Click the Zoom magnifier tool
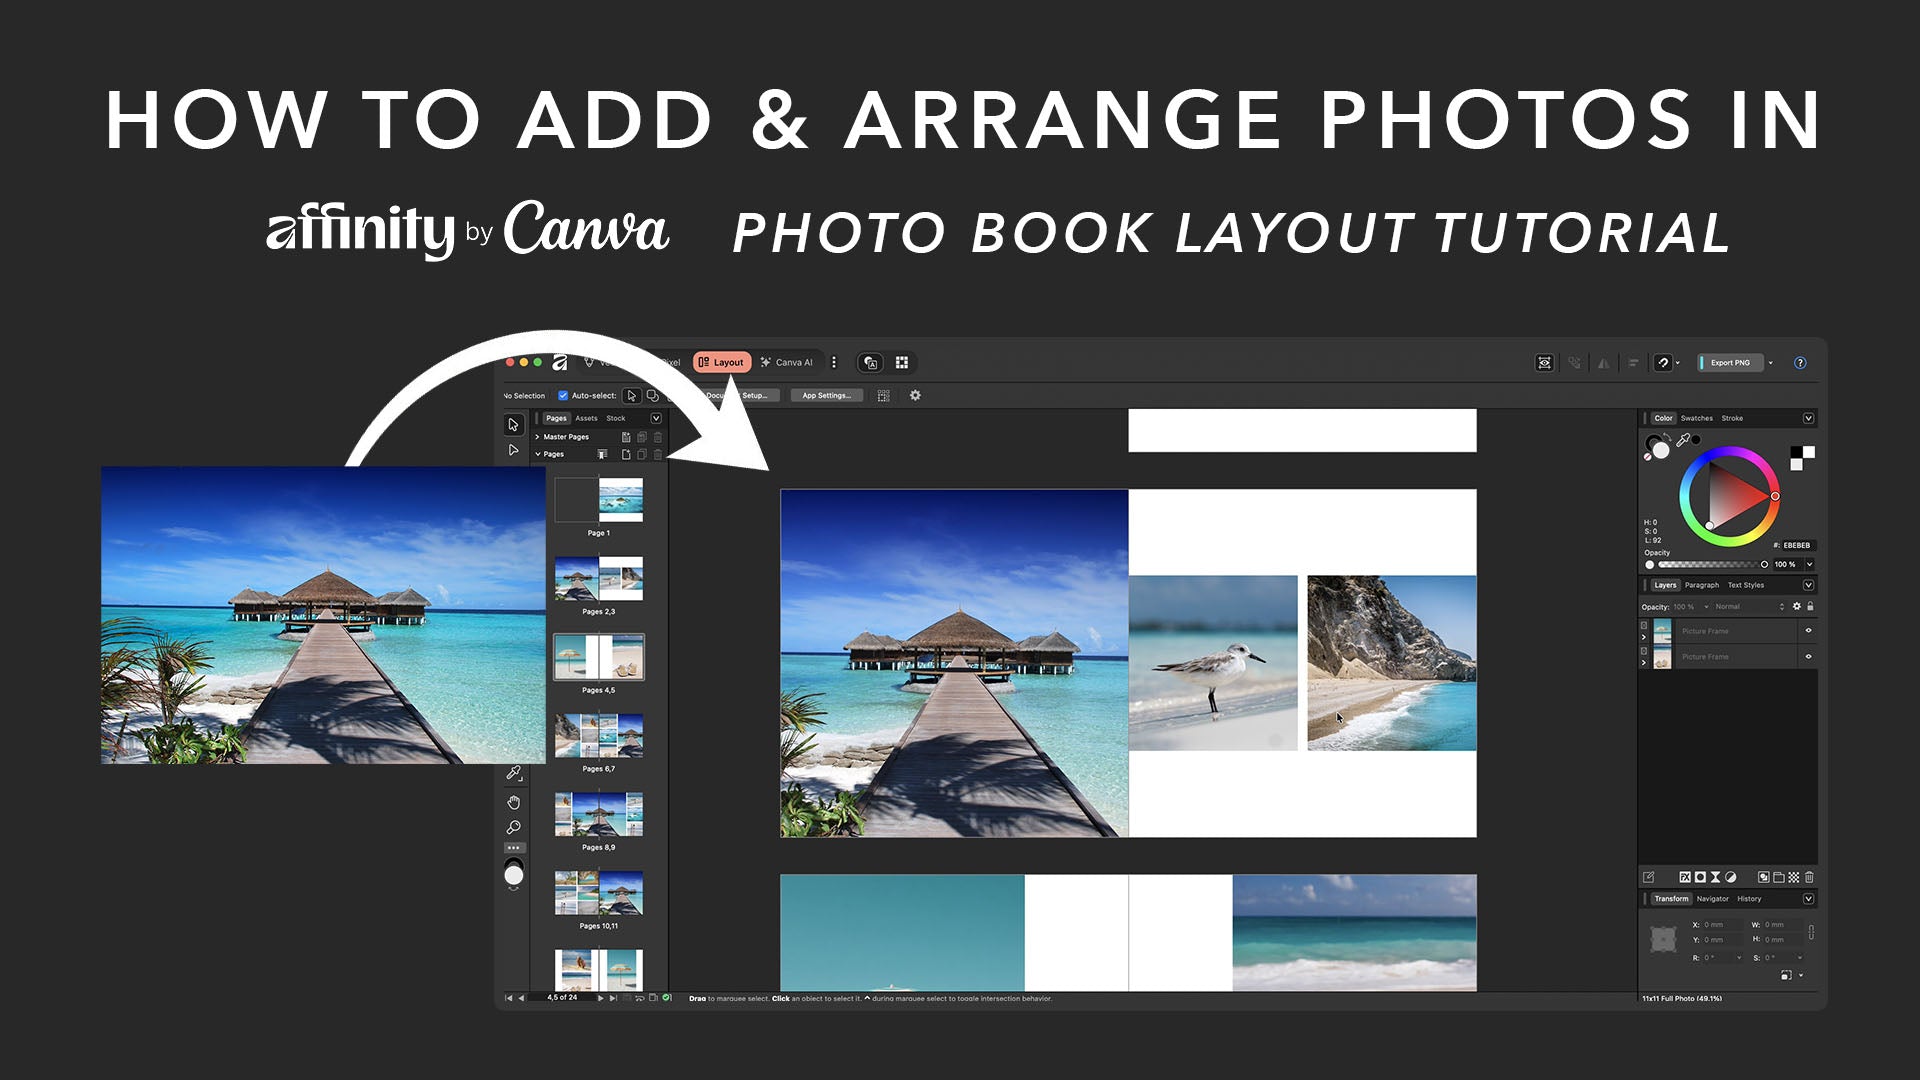Screen dimensions: 1920x1080 tap(513, 828)
